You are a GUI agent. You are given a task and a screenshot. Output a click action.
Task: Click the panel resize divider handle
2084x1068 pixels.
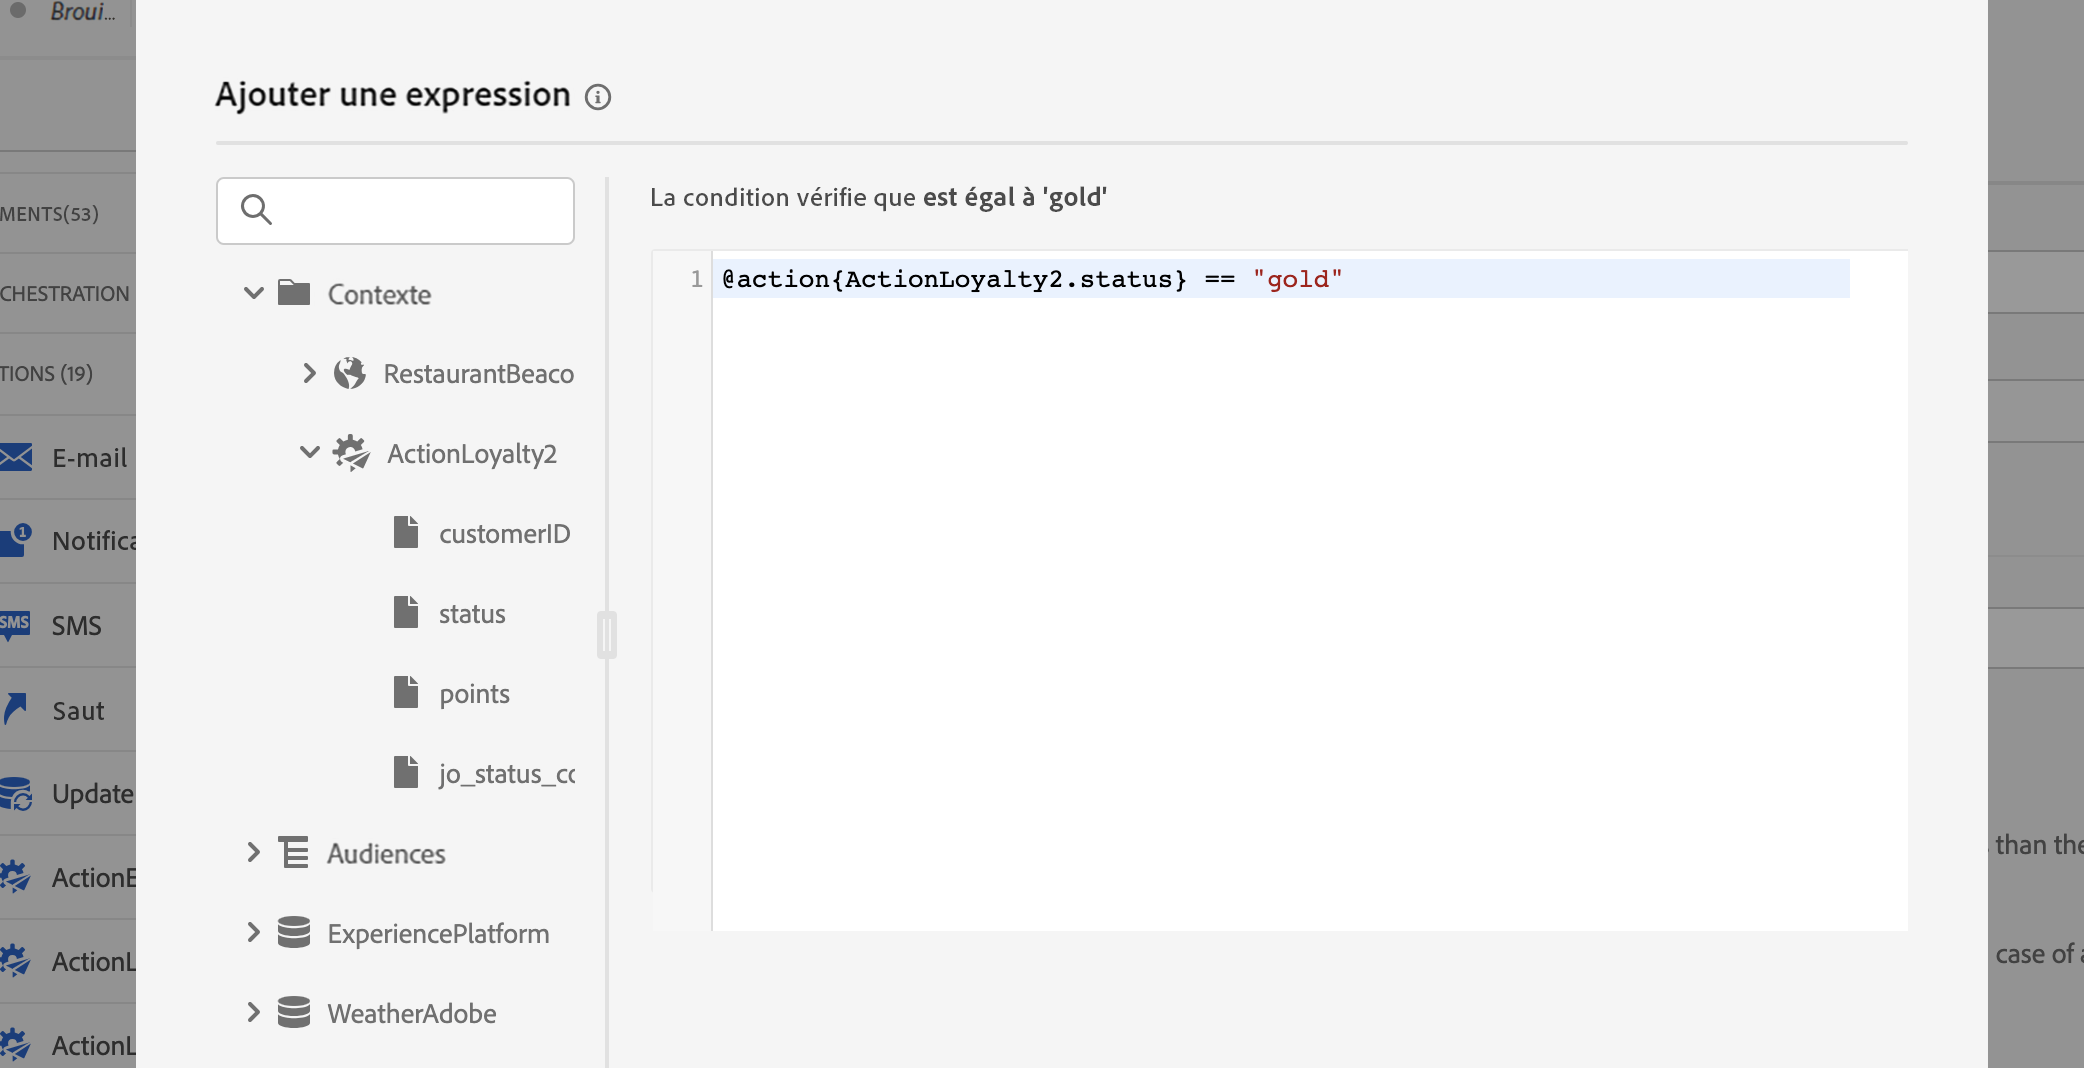click(607, 635)
